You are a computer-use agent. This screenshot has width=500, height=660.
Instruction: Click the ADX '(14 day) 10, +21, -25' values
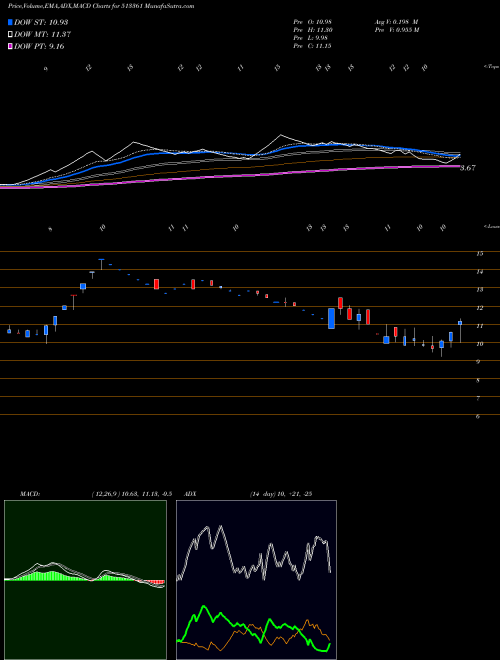click(x=280, y=494)
